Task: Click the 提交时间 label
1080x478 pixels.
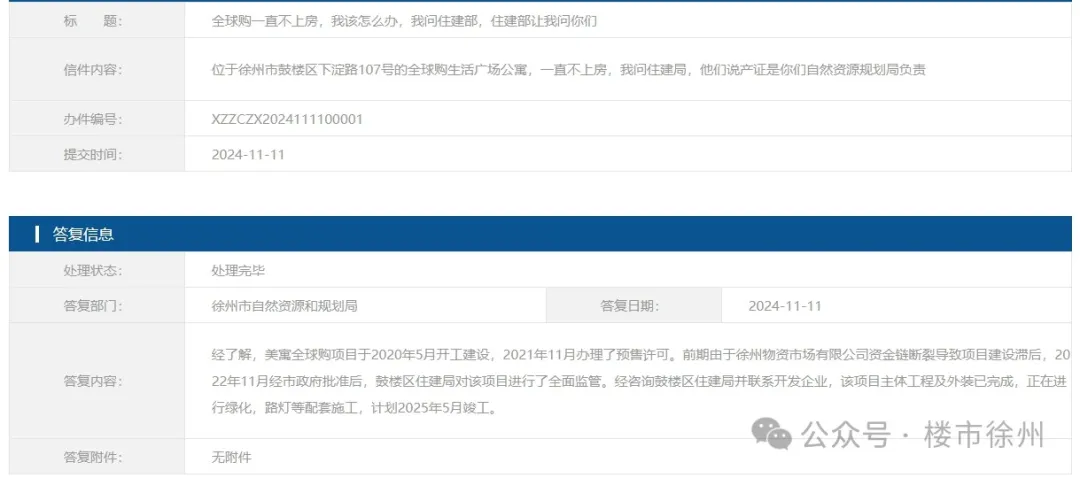Action: pyautogui.click(x=92, y=154)
